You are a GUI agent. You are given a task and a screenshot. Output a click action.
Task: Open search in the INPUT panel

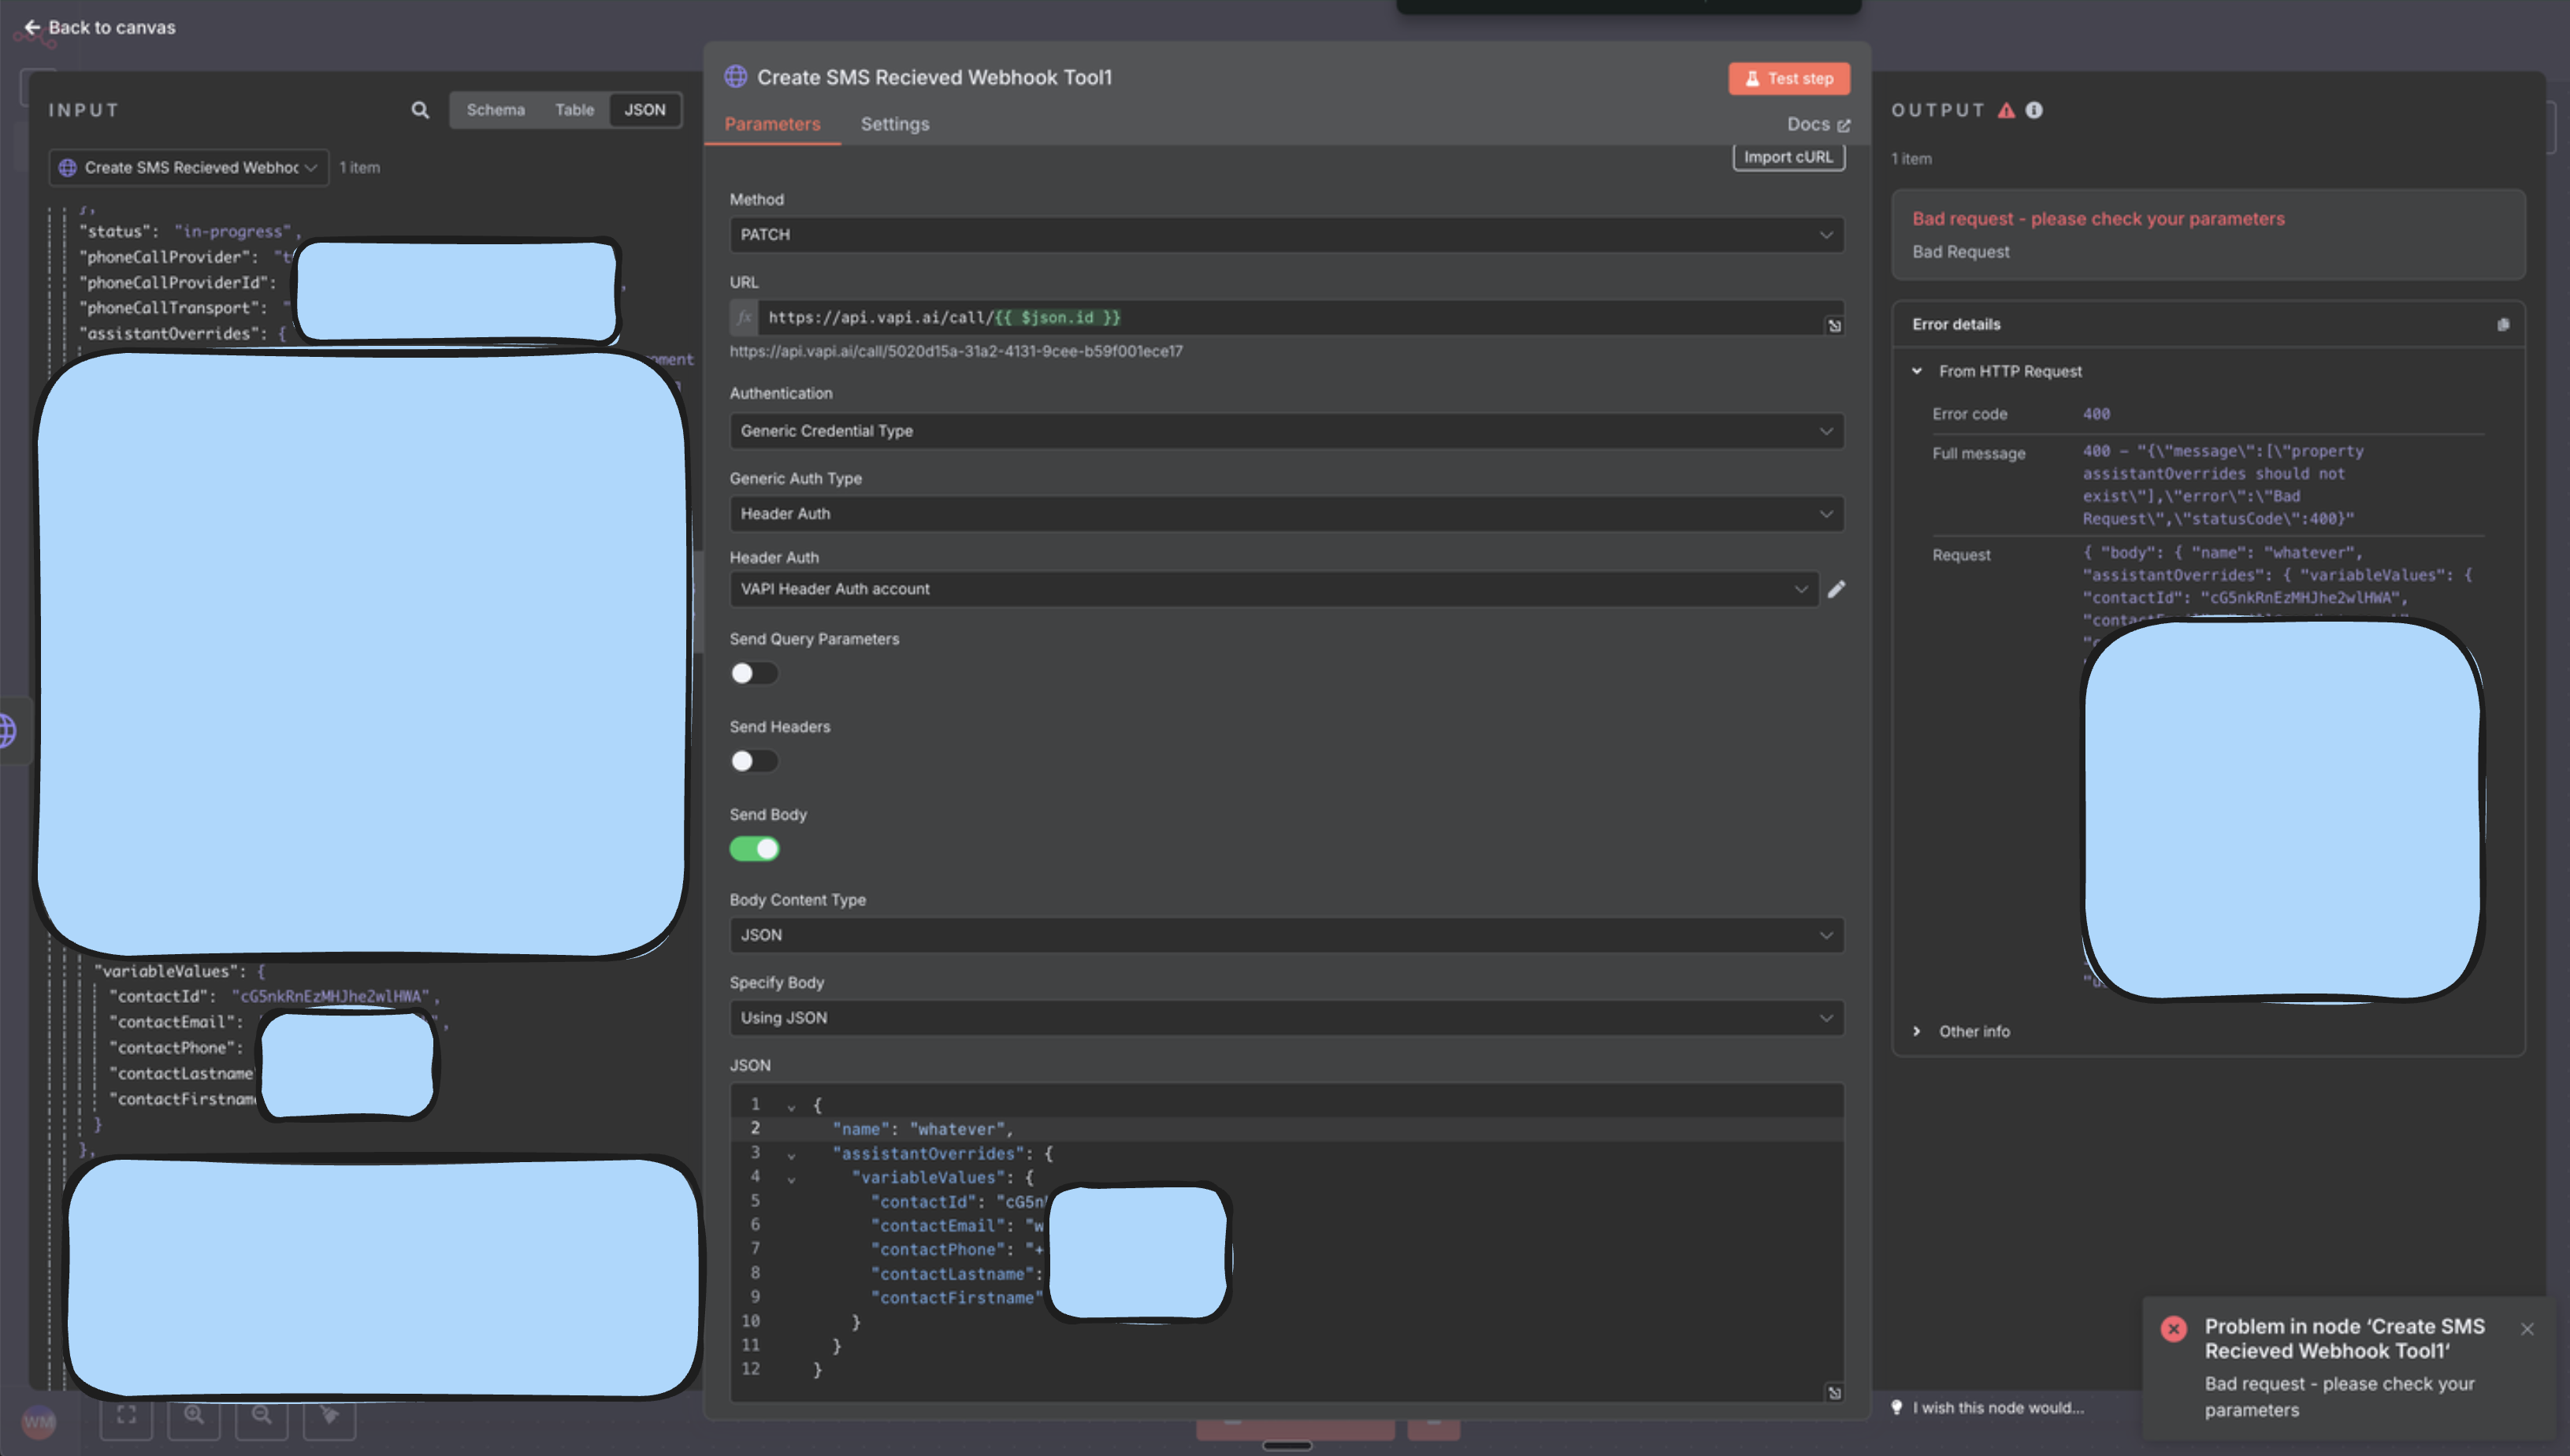pyautogui.click(x=420, y=110)
